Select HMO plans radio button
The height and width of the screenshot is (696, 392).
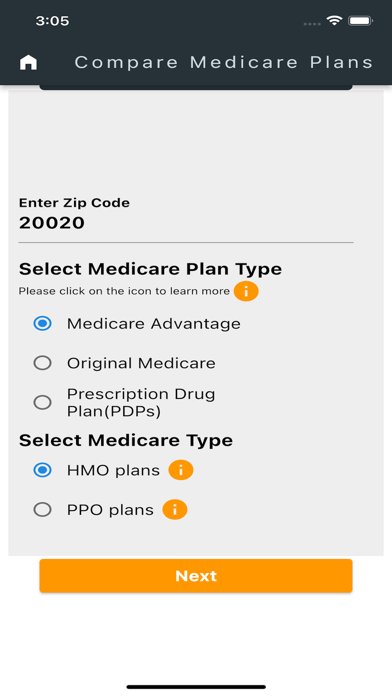coord(43,470)
